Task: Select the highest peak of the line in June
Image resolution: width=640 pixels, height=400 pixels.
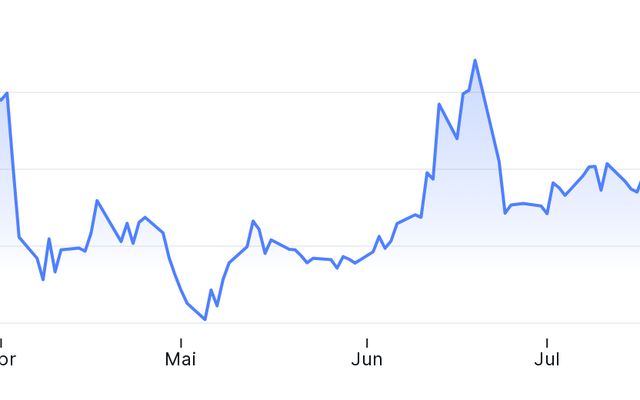Action: pyautogui.click(x=475, y=60)
